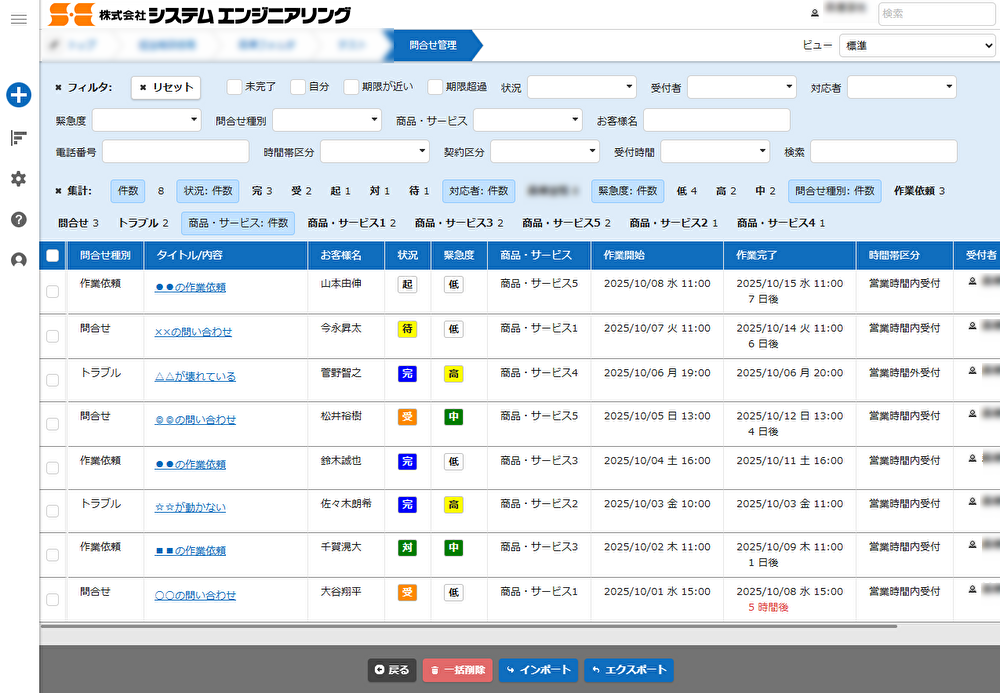Collapse the 集計 section toggle icon

[59, 191]
